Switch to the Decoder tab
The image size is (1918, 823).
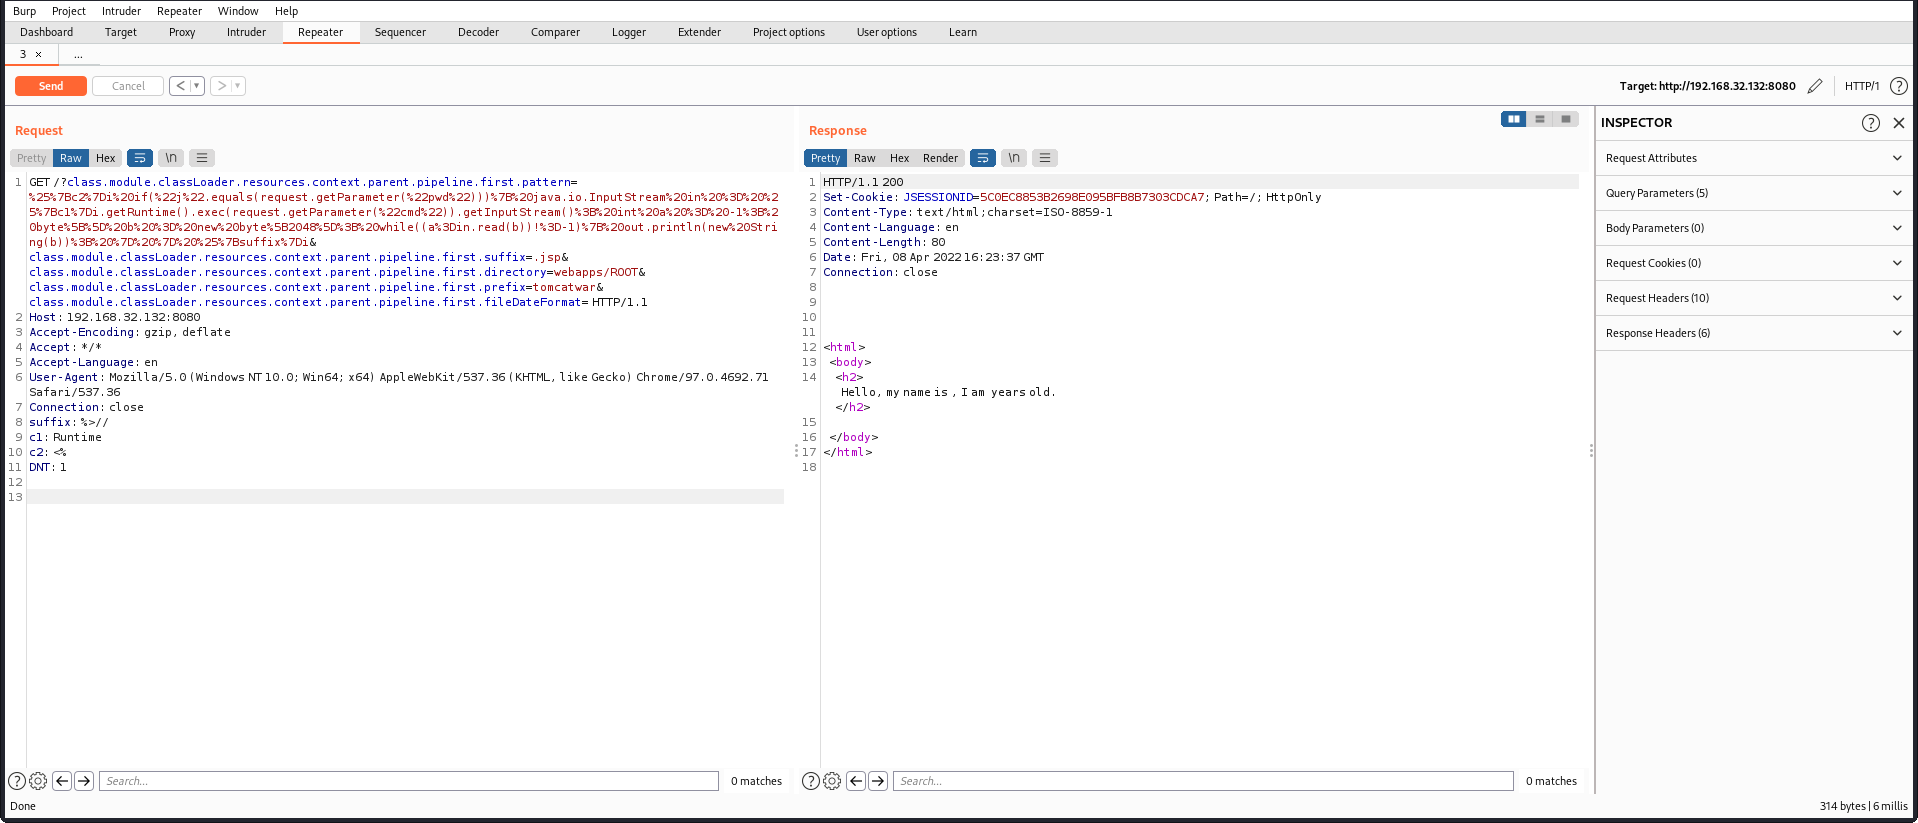478,32
